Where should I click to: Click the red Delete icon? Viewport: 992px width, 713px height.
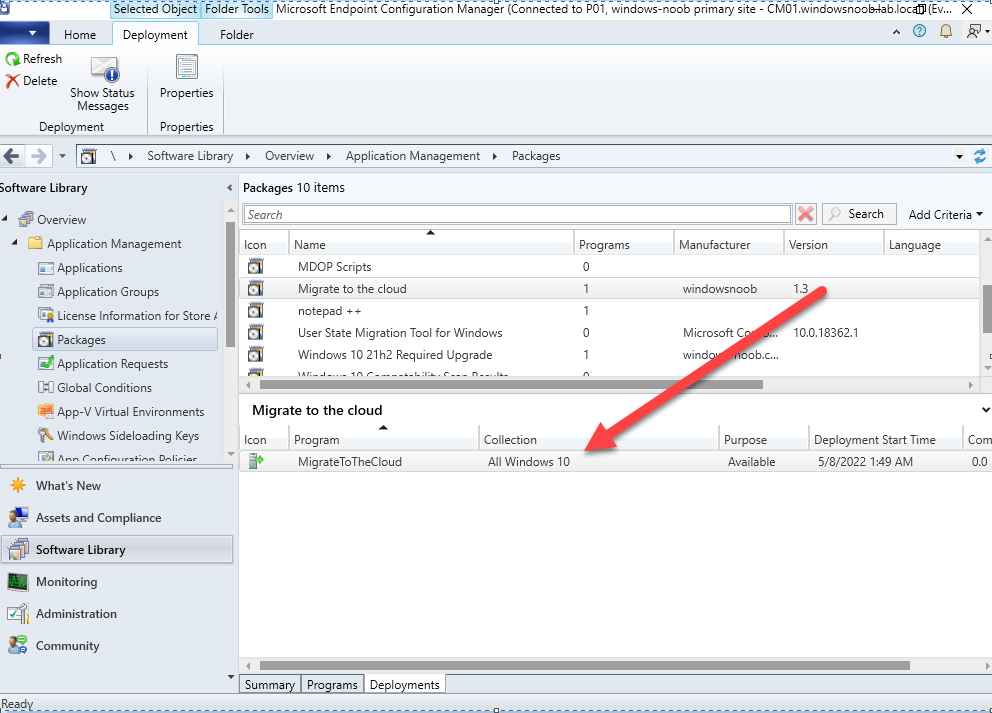click(x=13, y=81)
